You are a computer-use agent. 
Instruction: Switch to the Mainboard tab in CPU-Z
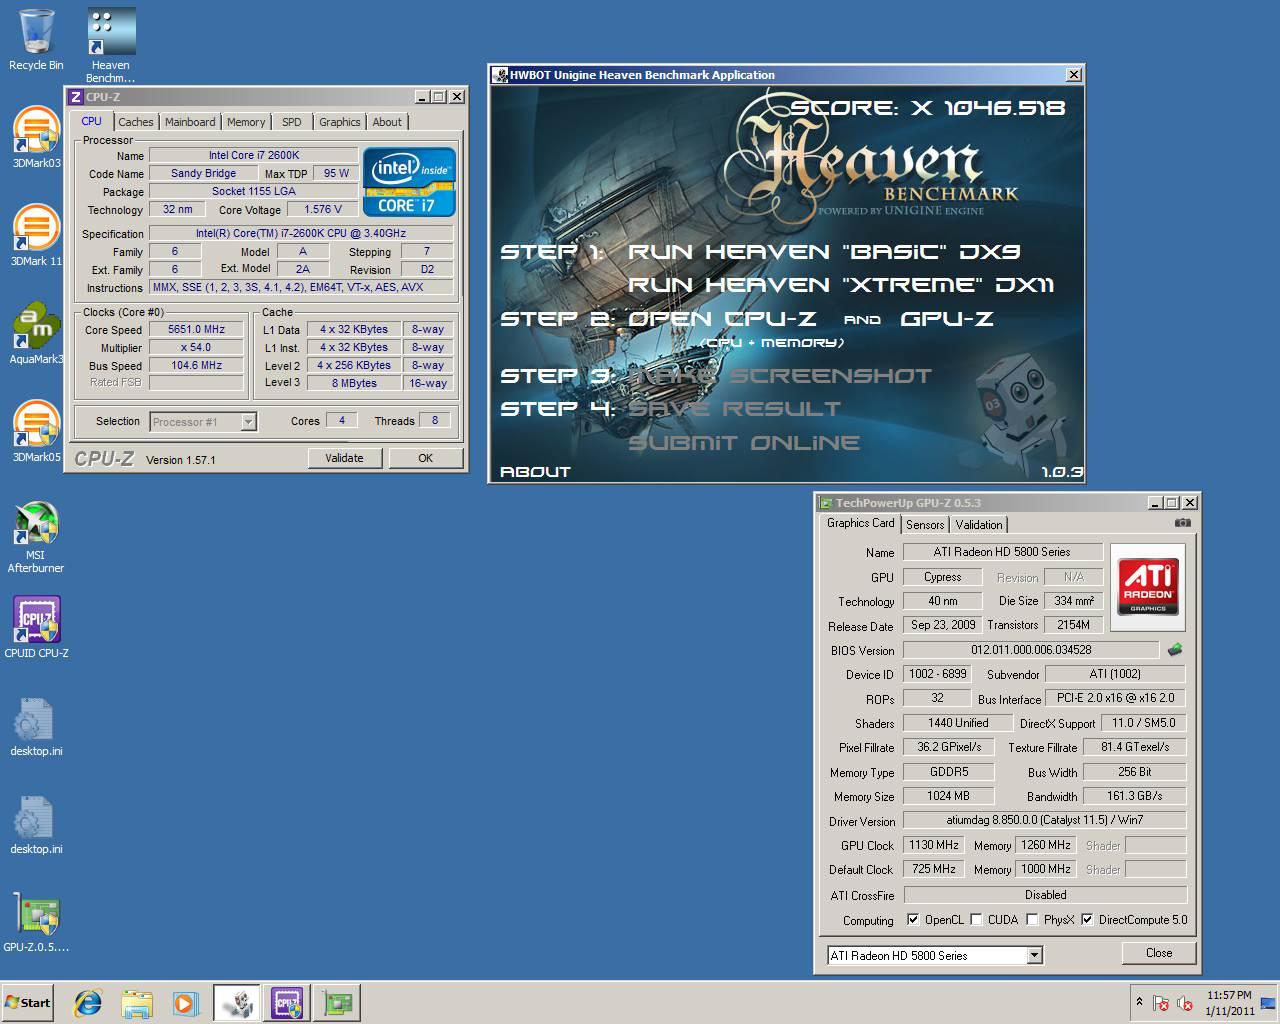tap(190, 122)
